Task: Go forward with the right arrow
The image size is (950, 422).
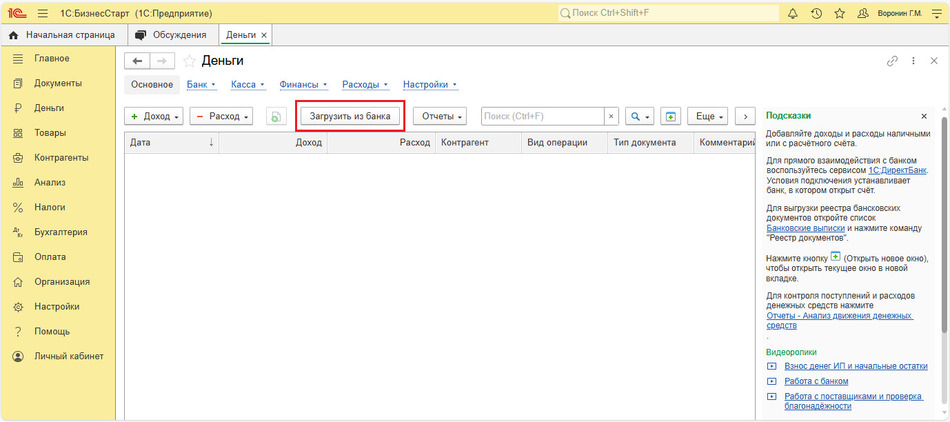Action: click(x=162, y=61)
